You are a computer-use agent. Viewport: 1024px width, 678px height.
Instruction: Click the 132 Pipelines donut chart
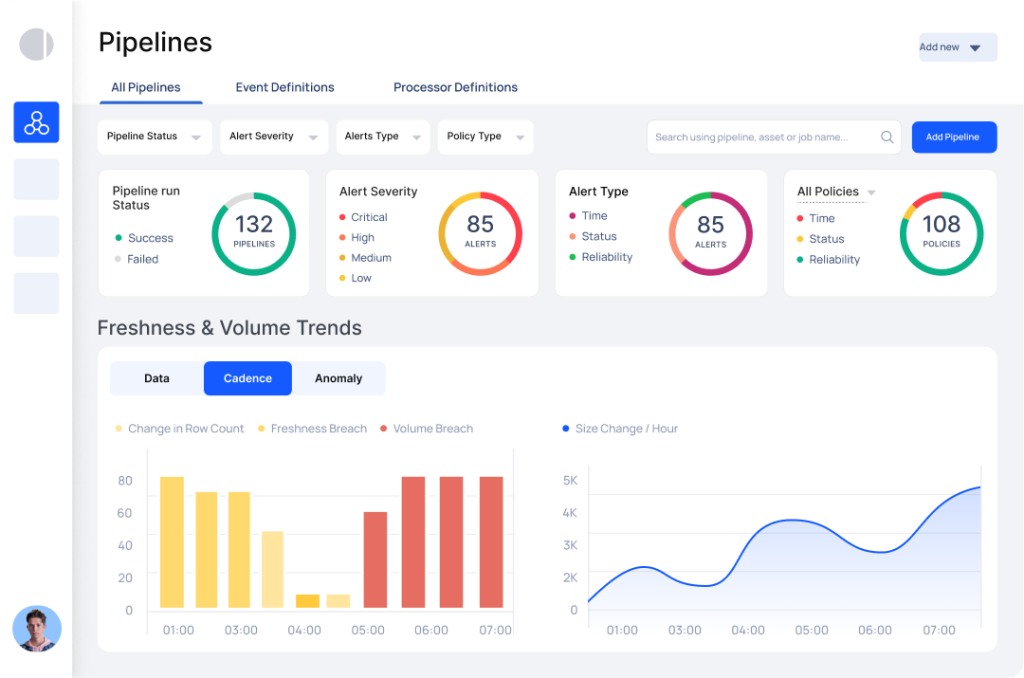coord(253,234)
